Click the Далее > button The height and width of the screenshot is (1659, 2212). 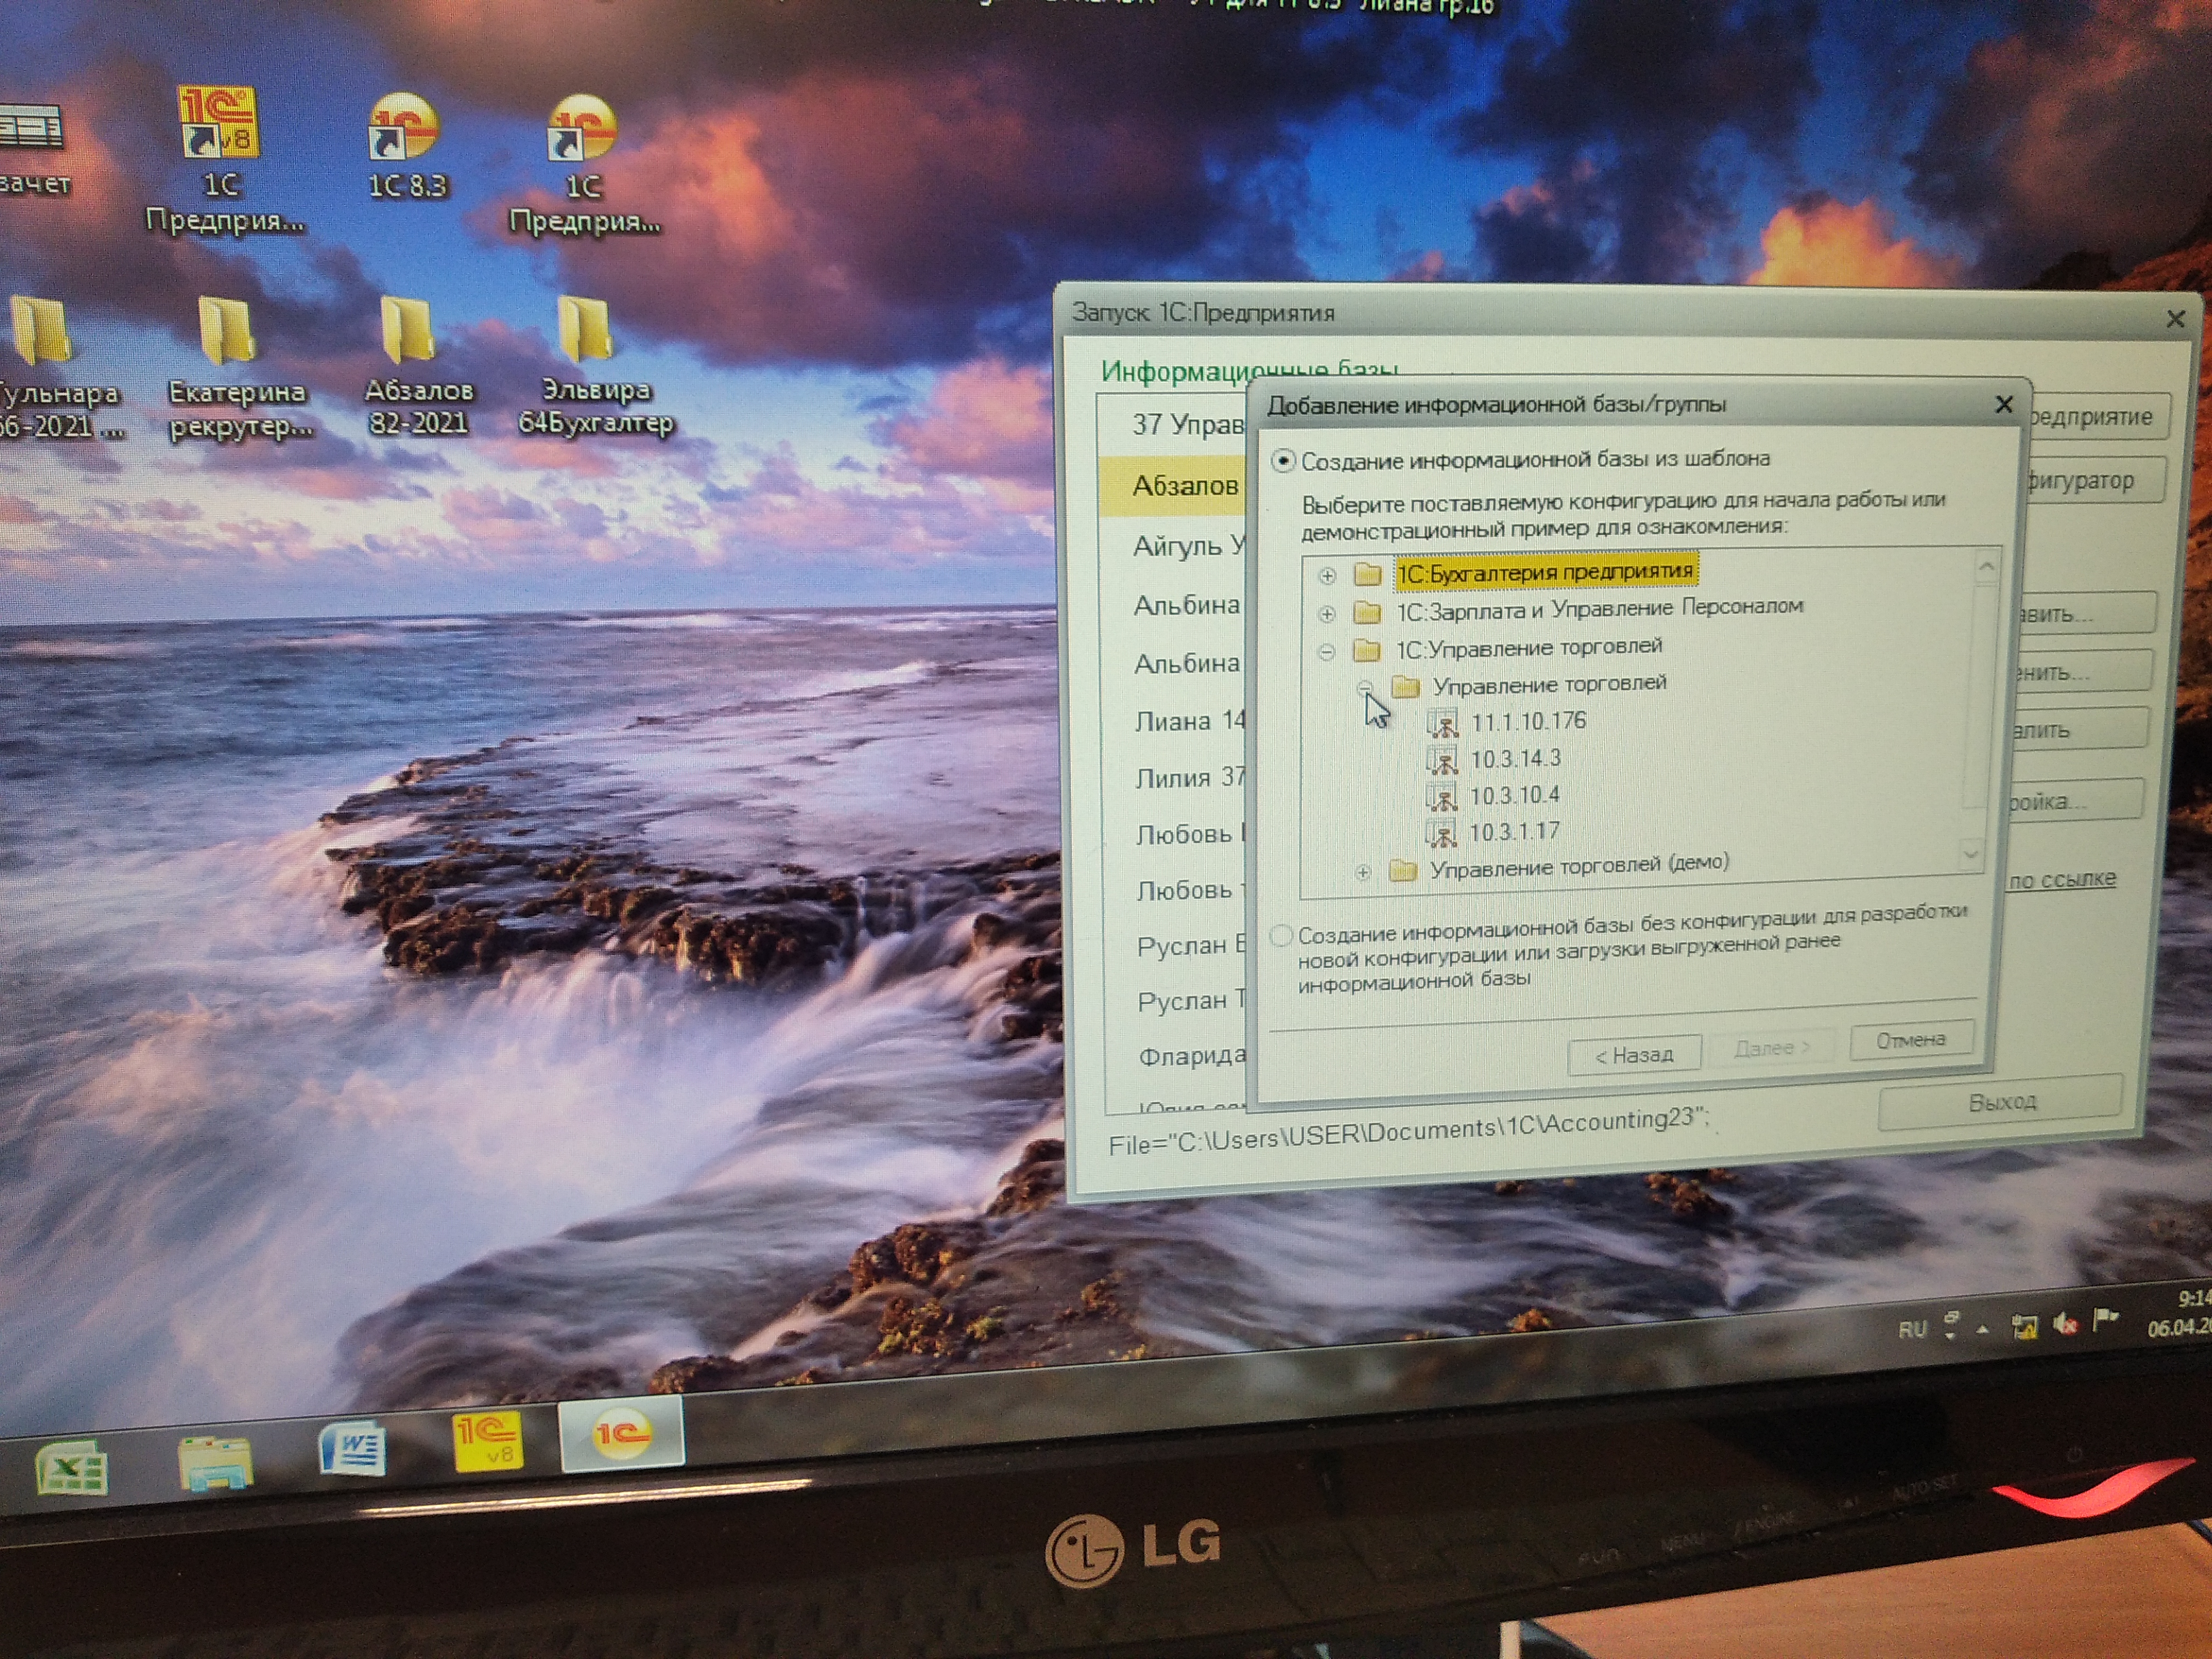[x=1772, y=1048]
